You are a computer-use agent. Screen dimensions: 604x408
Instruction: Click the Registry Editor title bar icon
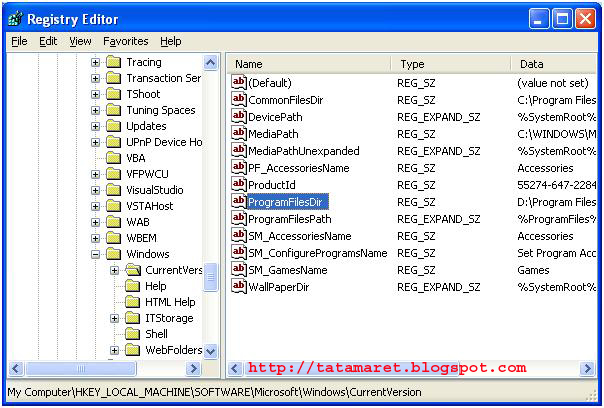tap(15, 19)
